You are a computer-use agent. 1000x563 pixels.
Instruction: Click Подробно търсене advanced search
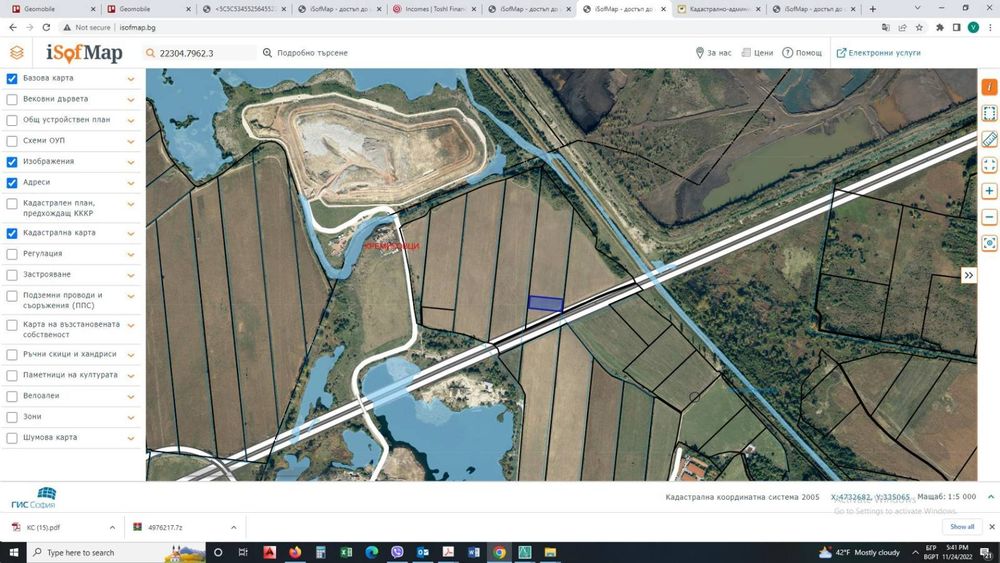click(305, 53)
